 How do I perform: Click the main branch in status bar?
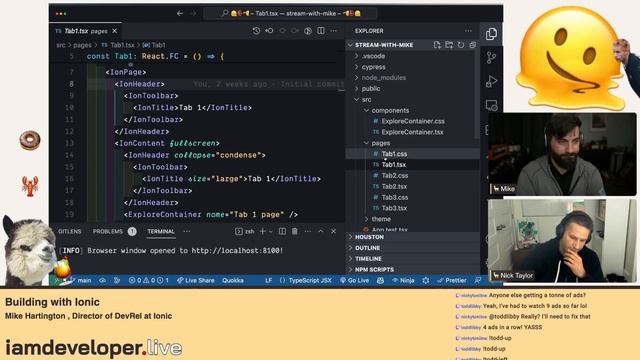(80, 280)
